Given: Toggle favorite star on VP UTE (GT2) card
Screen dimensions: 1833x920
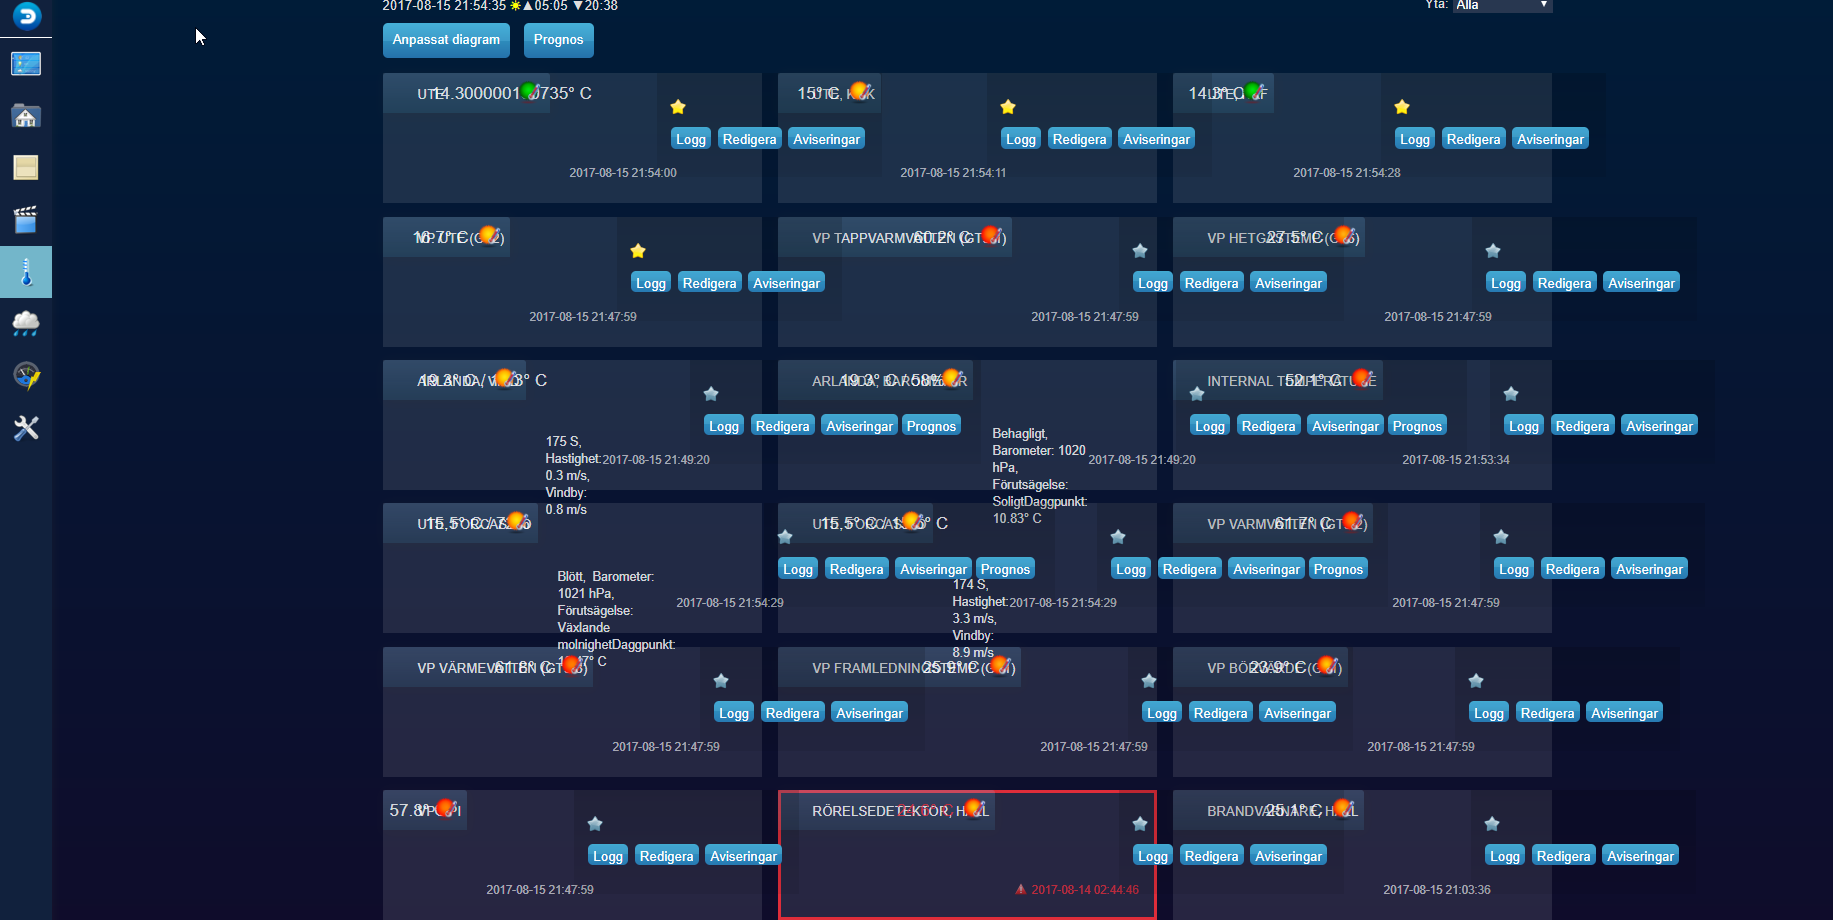Looking at the screenshot, I should click(x=638, y=251).
